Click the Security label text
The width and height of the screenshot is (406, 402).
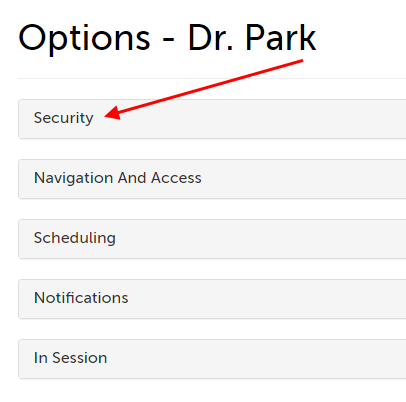(64, 118)
